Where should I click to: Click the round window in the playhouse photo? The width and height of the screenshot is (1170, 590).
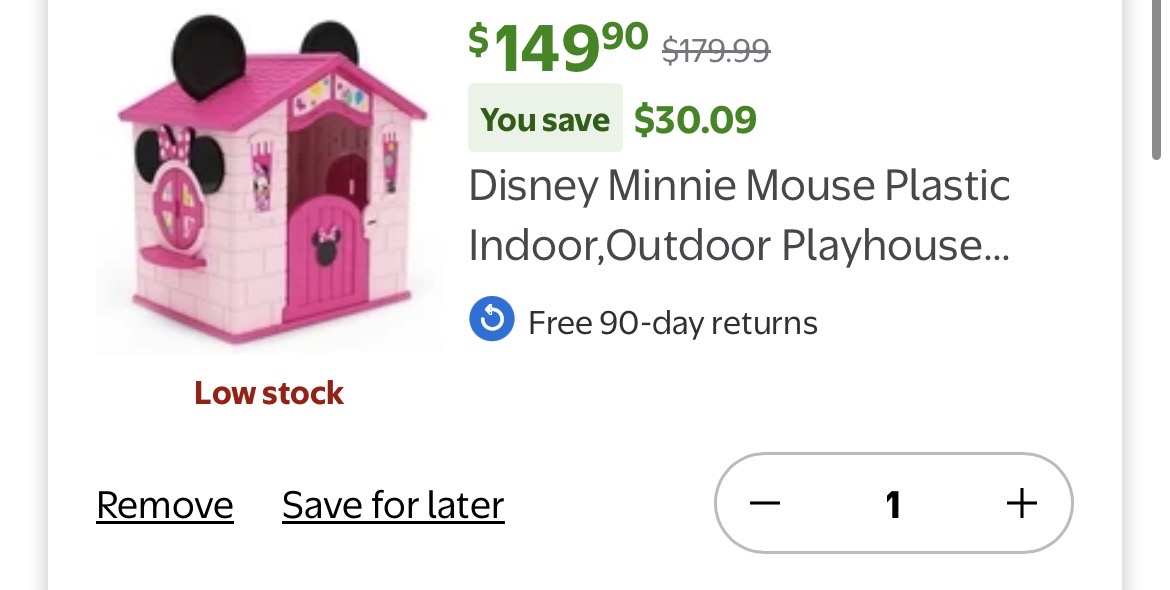(x=181, y=207)
